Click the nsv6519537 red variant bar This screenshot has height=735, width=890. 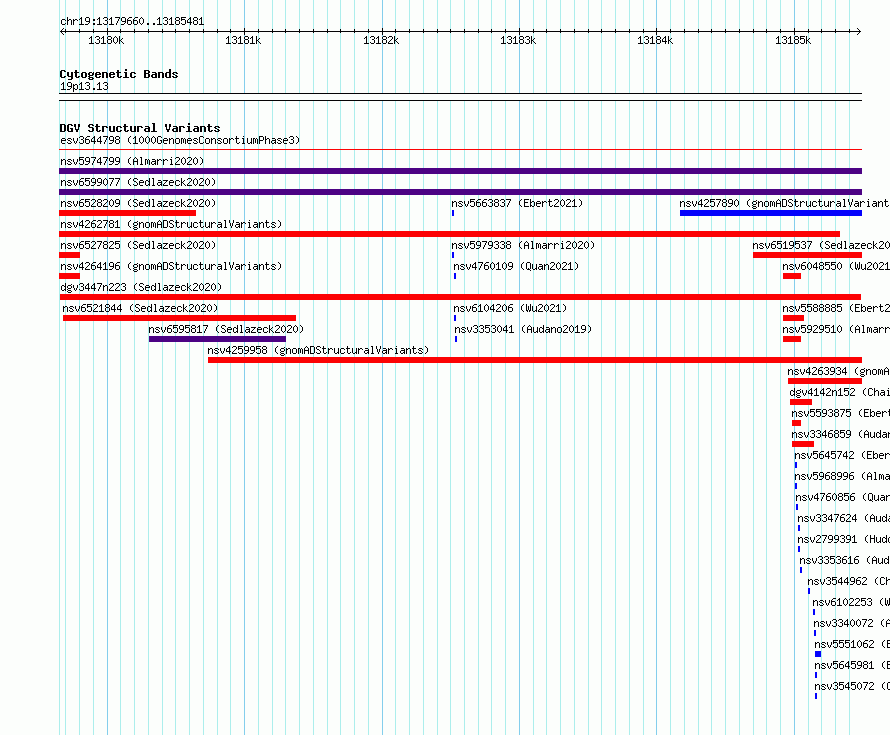[807, 255]
